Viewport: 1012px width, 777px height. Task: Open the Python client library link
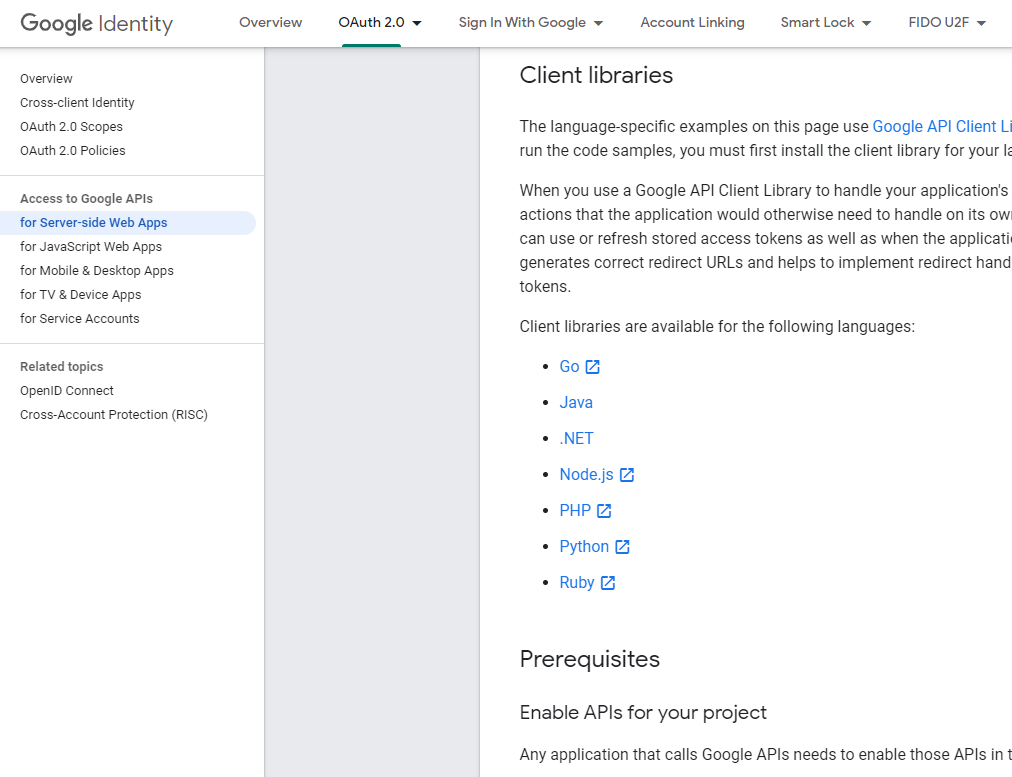click(584, 547)
